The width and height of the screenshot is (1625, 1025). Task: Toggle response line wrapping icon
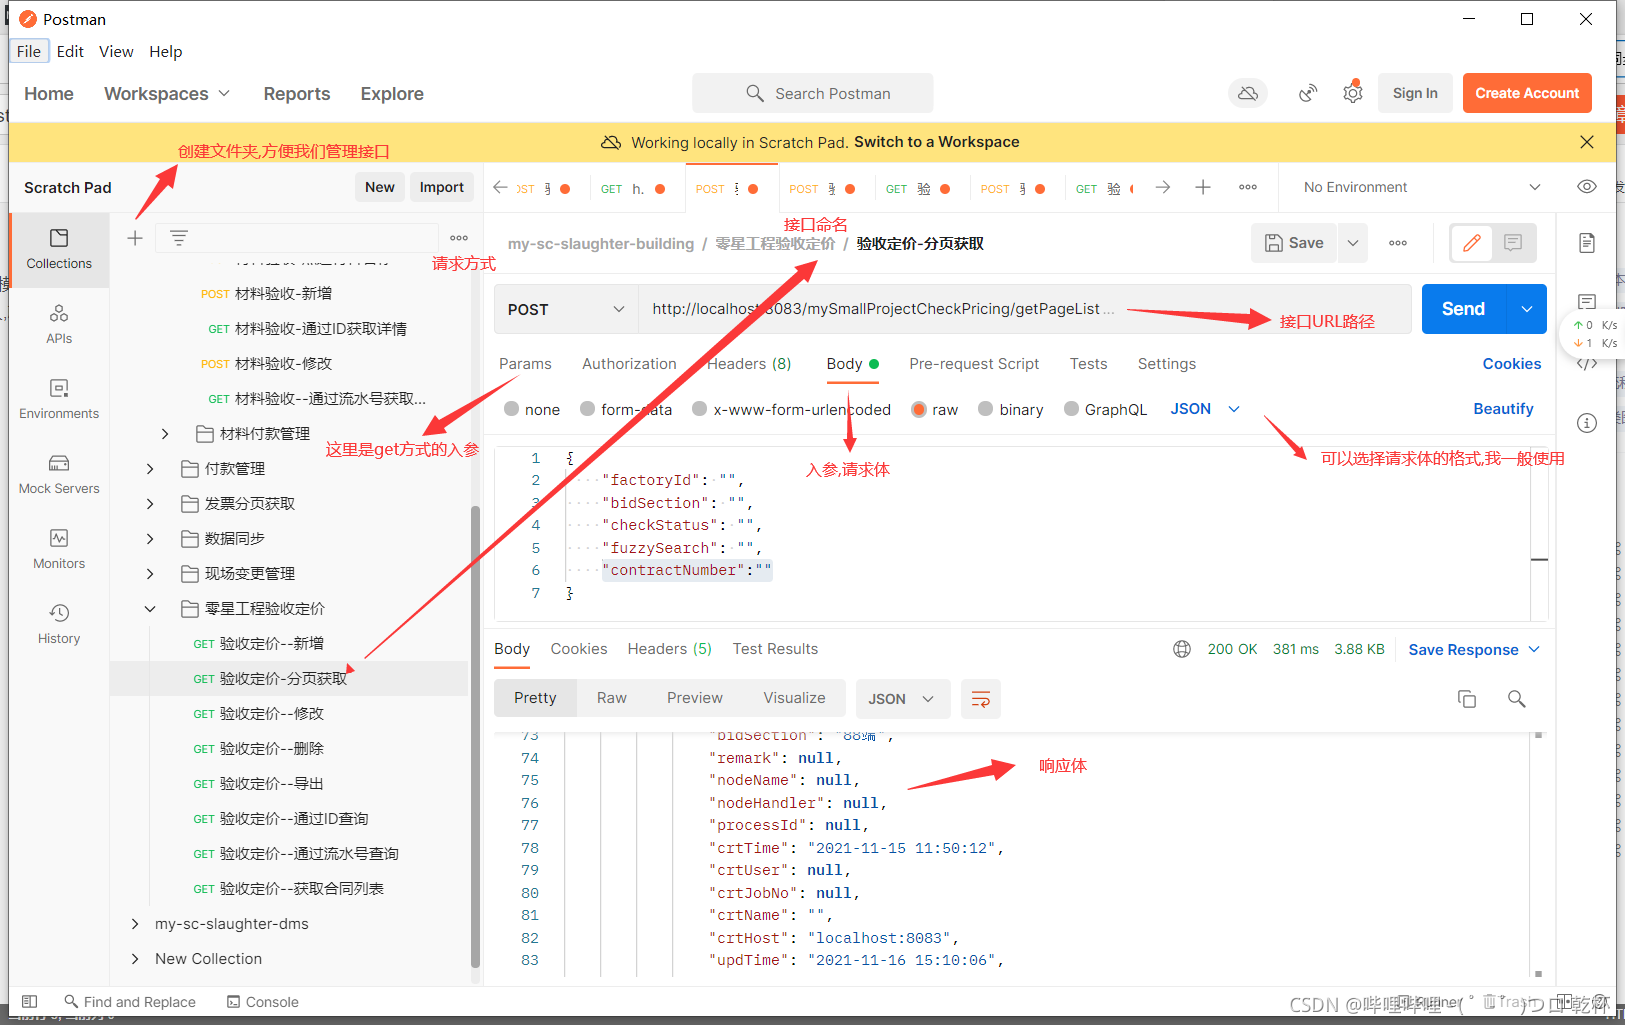point(981,699)
